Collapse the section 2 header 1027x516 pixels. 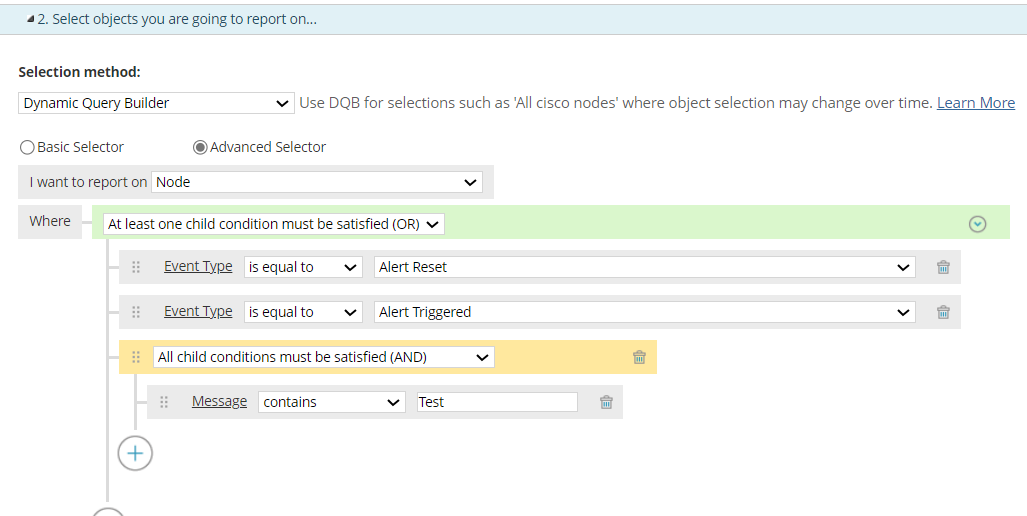[31, 19]
